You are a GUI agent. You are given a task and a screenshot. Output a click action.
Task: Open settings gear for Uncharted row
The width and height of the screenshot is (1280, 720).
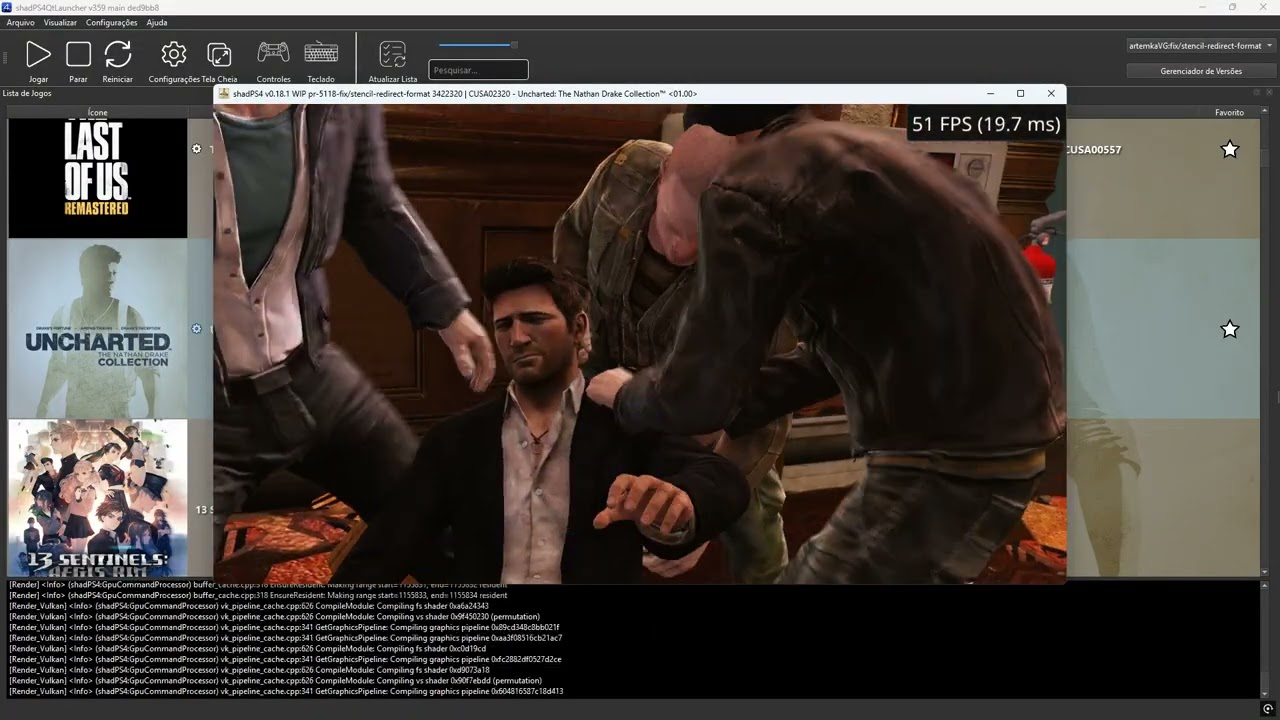pyautogui.click(x=197, y=328)
